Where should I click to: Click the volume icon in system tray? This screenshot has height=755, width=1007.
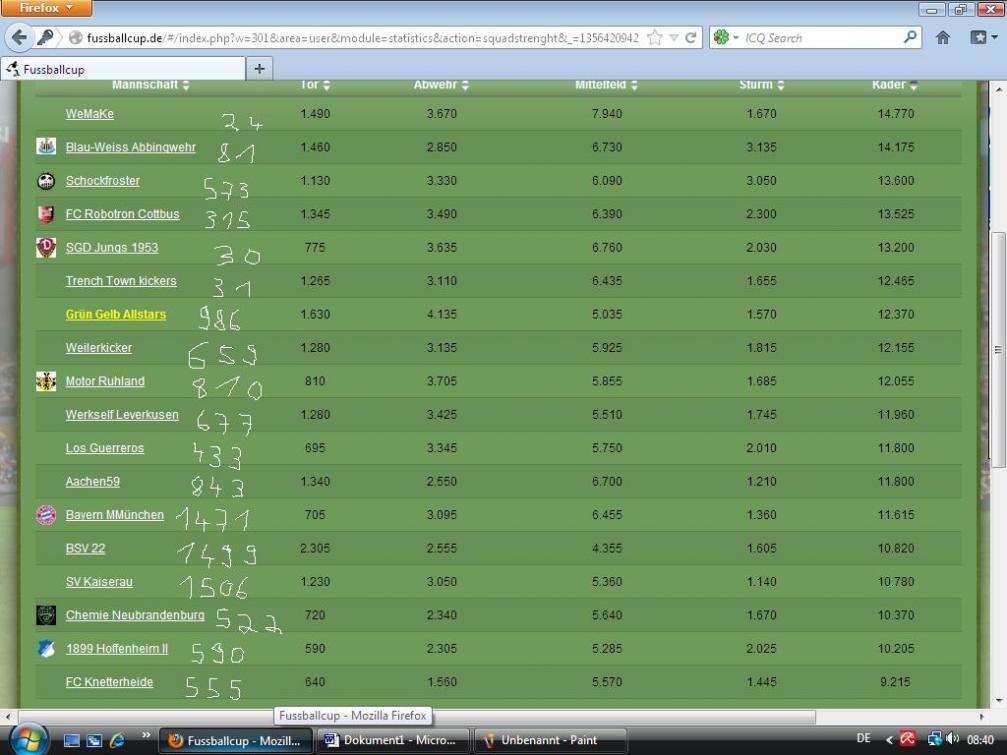coord(951,740)
